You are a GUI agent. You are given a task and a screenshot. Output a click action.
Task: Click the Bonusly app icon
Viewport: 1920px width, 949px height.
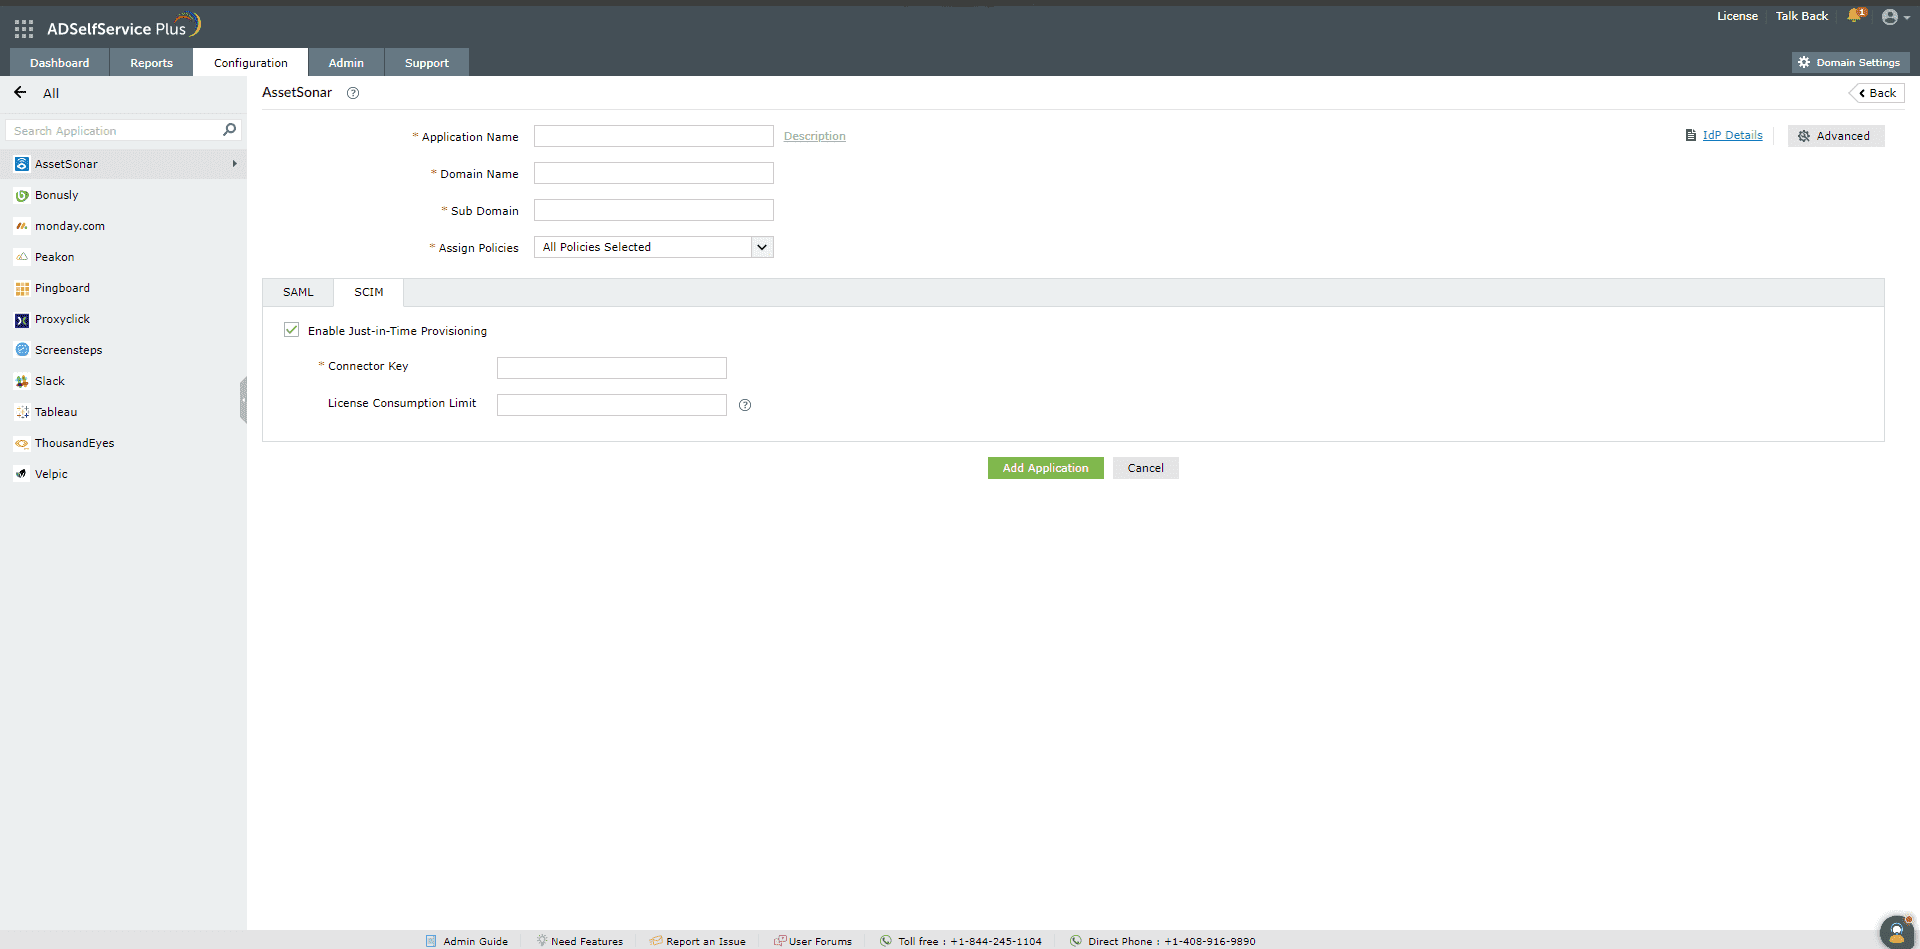coord(22,195)
